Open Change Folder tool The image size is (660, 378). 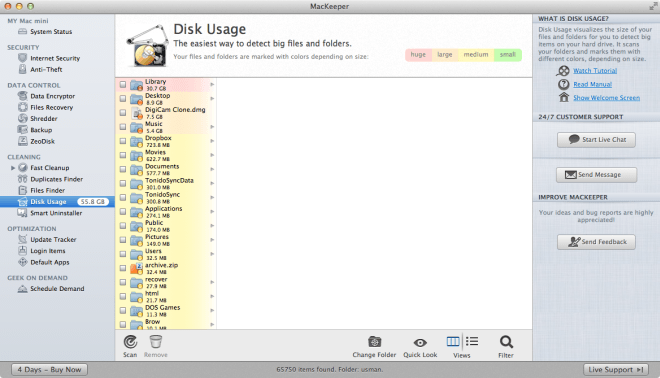[374, 342]
